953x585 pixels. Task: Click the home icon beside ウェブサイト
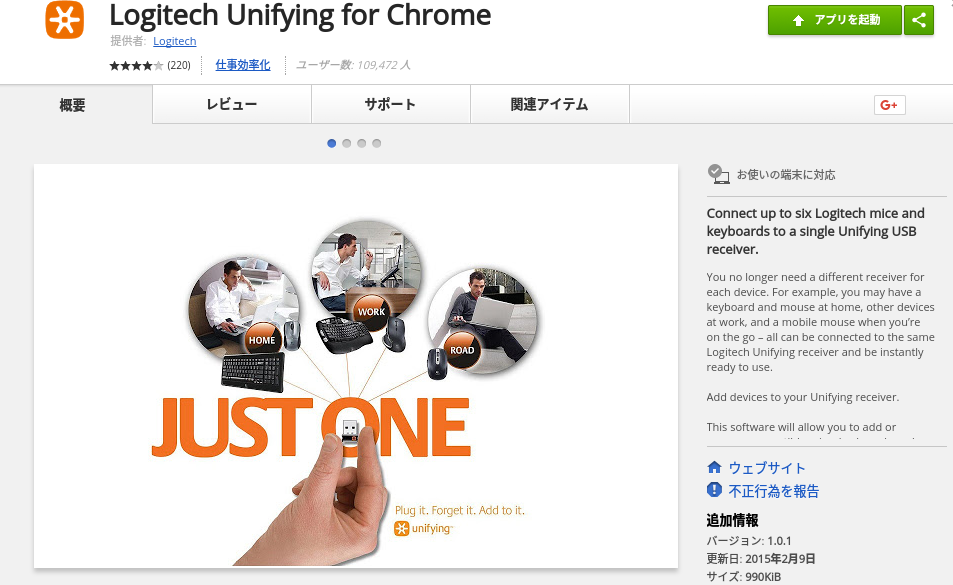pos(714,467)
